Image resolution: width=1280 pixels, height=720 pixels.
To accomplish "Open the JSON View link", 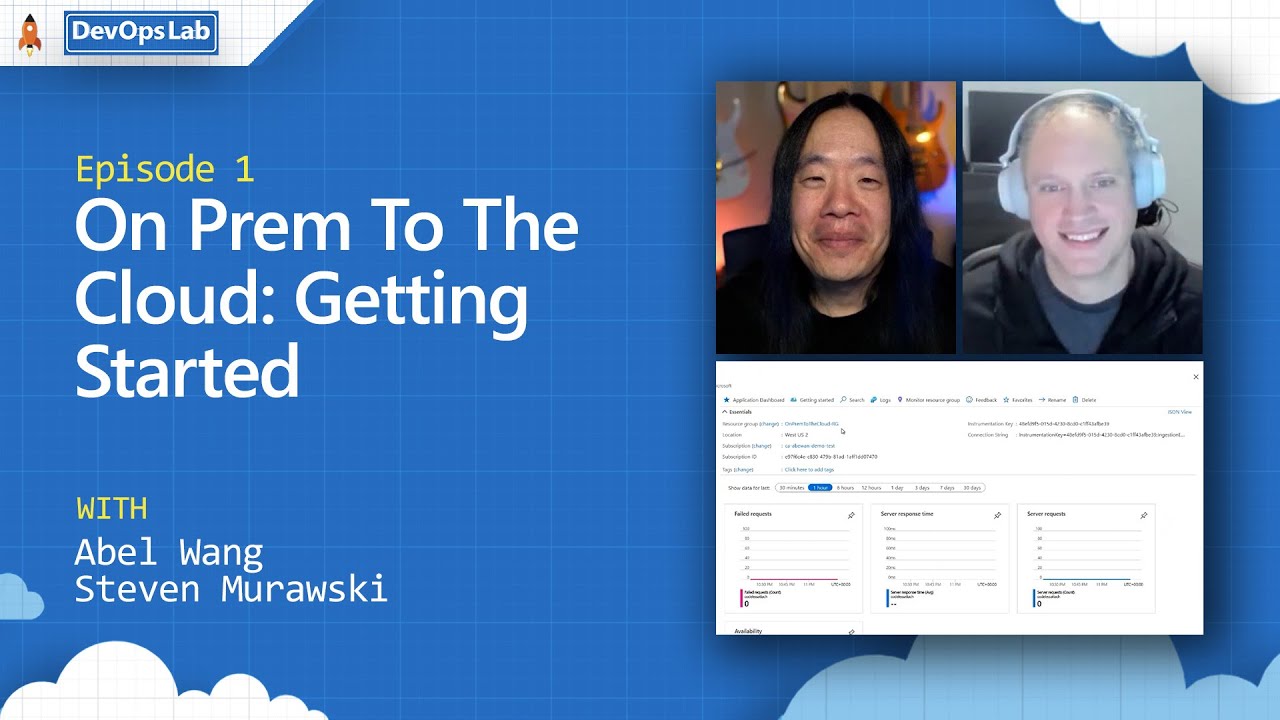I will click(1180, 412).
